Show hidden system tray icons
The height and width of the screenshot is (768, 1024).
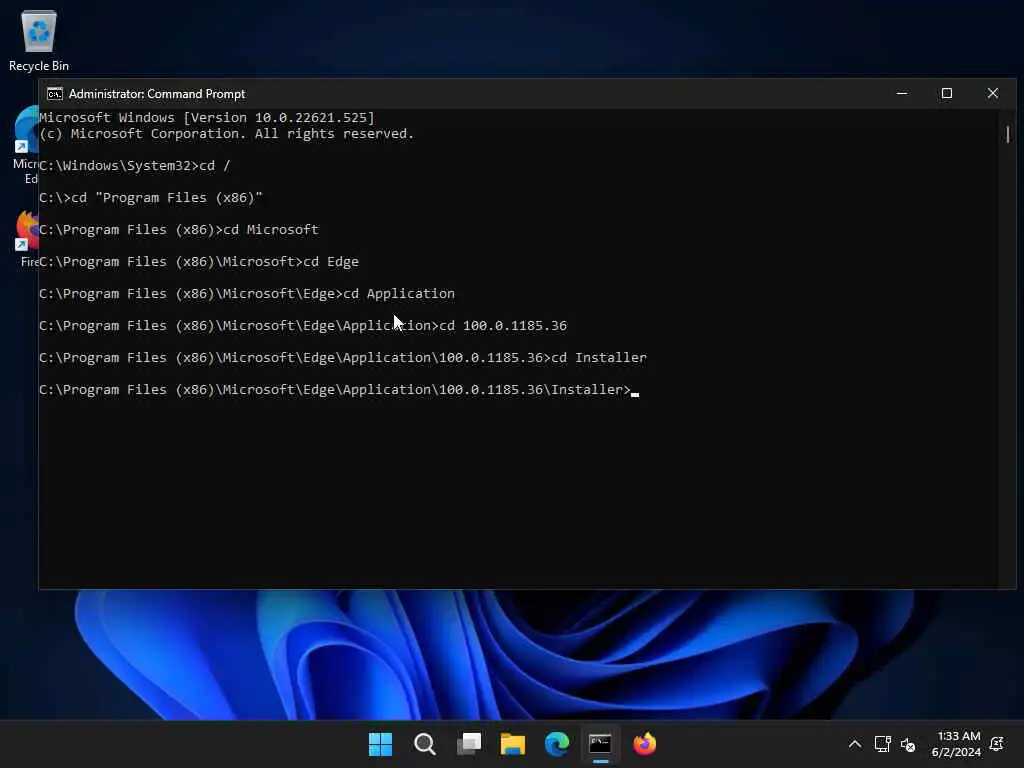coord(855,744)
